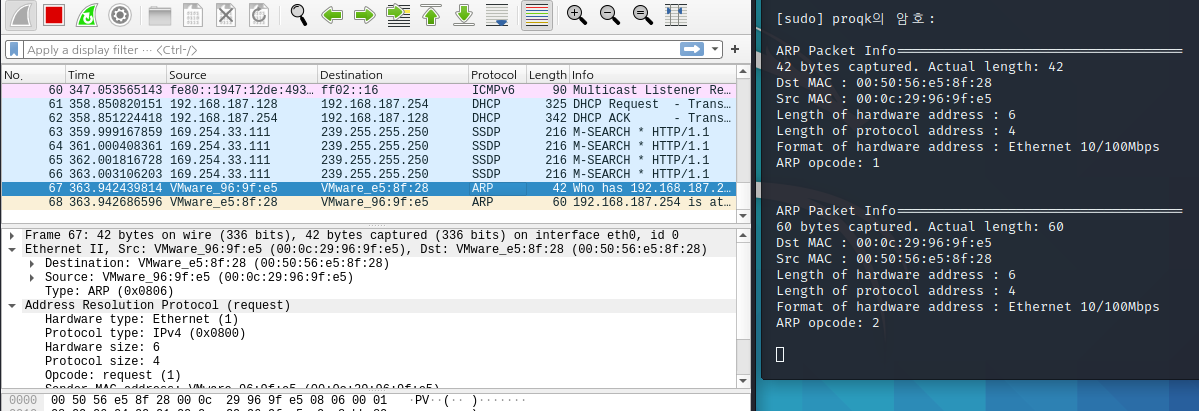The image size is (1199, 411).
Task: Select packet 65 SSDP M-SEARCH row
Action: (369, 160)
